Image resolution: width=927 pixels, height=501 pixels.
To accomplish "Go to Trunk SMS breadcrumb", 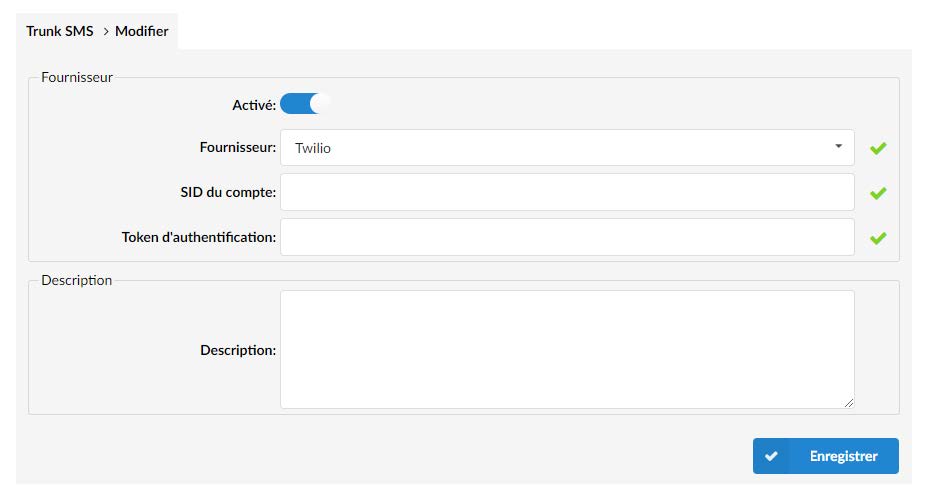I will tap(60, 31).
